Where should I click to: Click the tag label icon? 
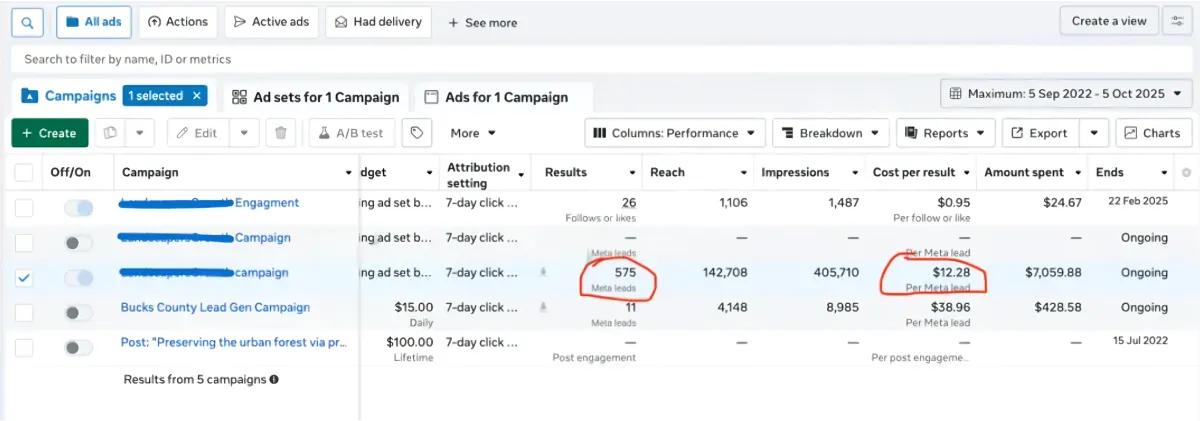point(417,133)
